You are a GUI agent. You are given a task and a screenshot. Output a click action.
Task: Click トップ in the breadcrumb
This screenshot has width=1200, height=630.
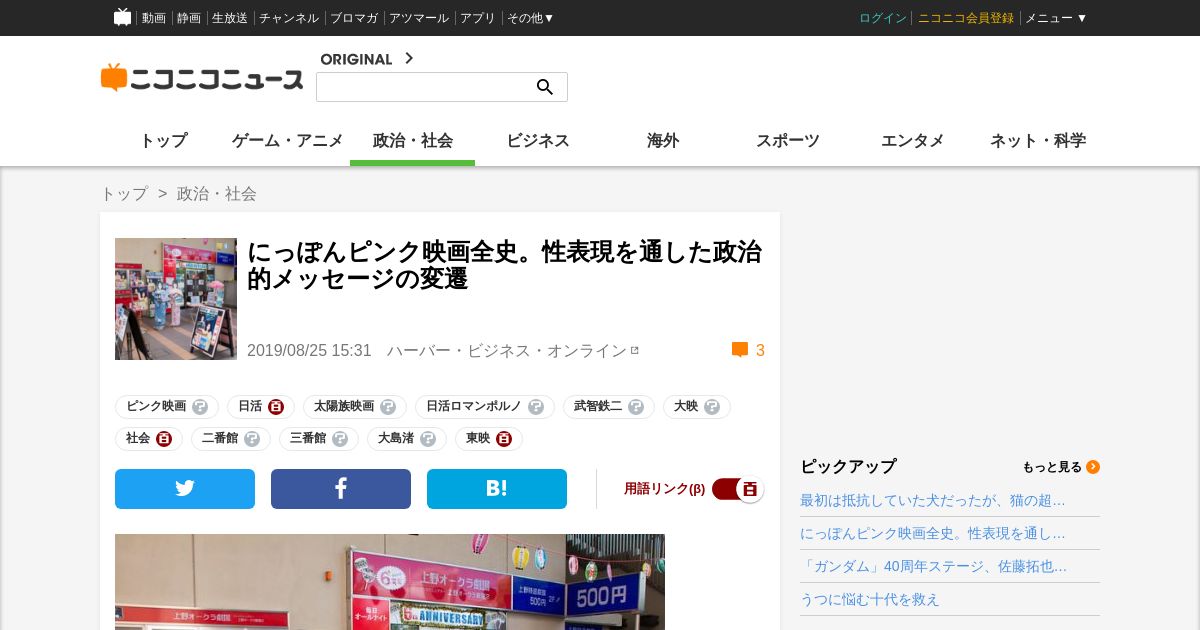point(124,194)
